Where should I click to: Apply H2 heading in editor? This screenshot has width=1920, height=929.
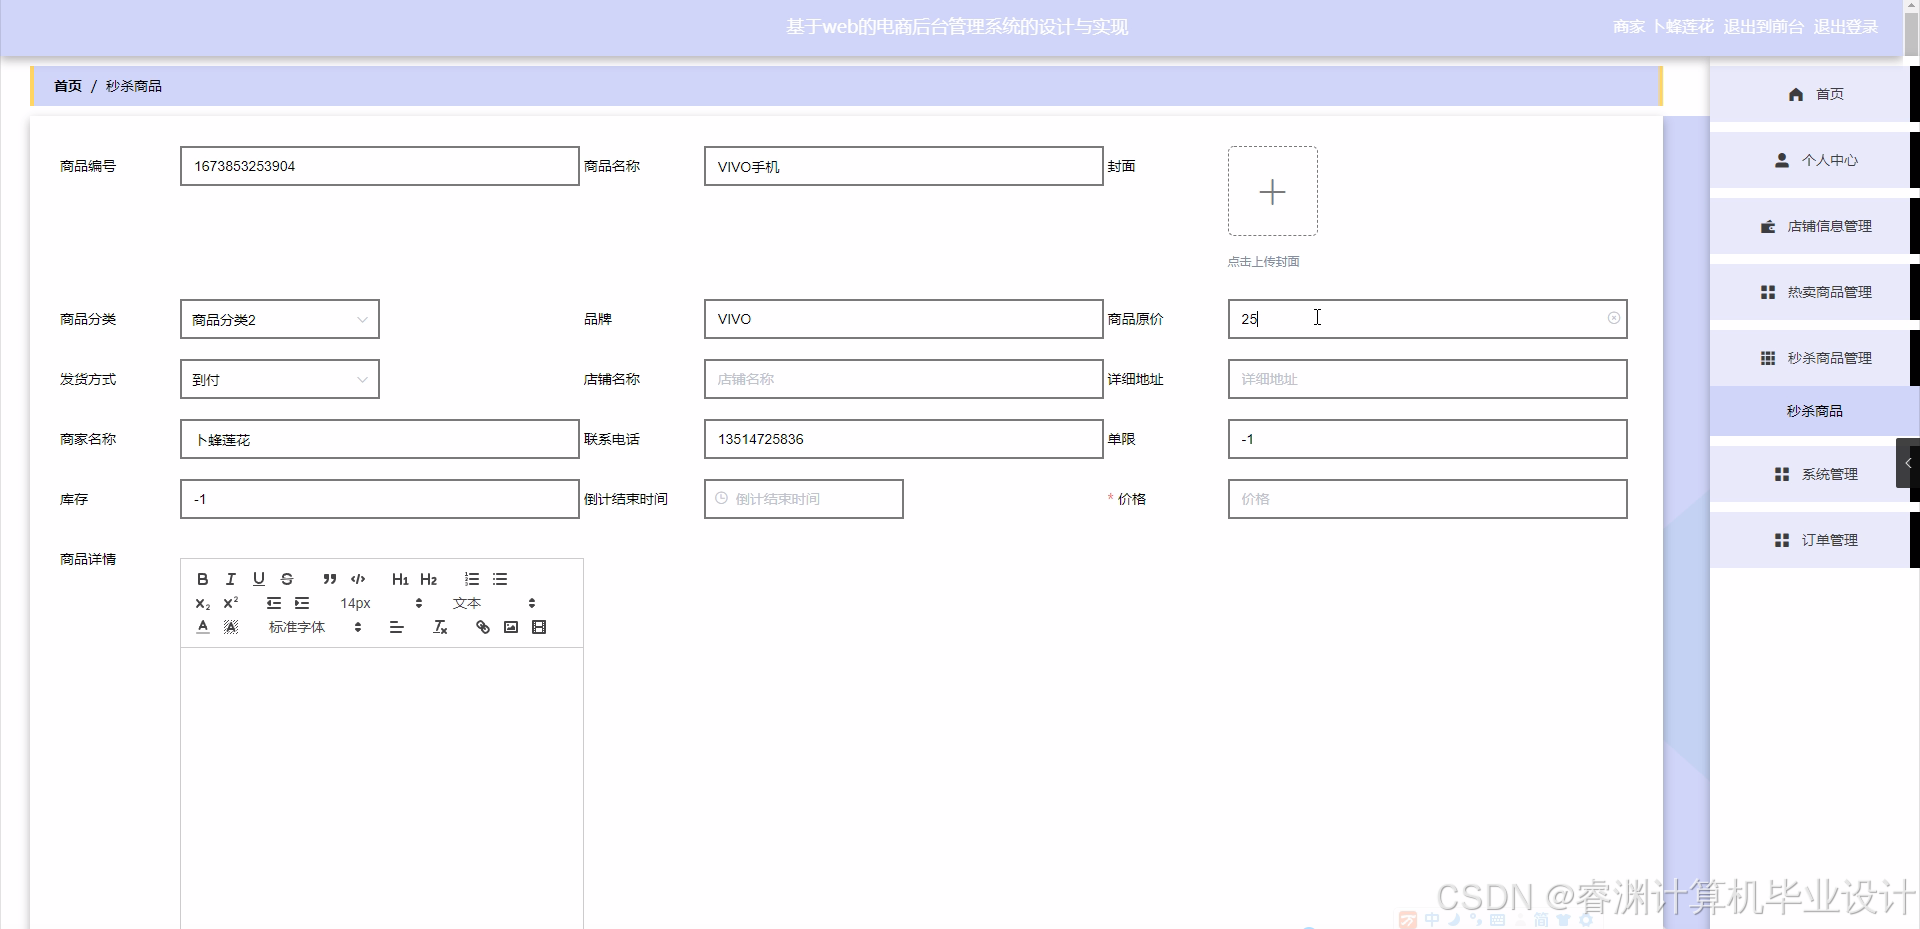(x=429, y=579)
